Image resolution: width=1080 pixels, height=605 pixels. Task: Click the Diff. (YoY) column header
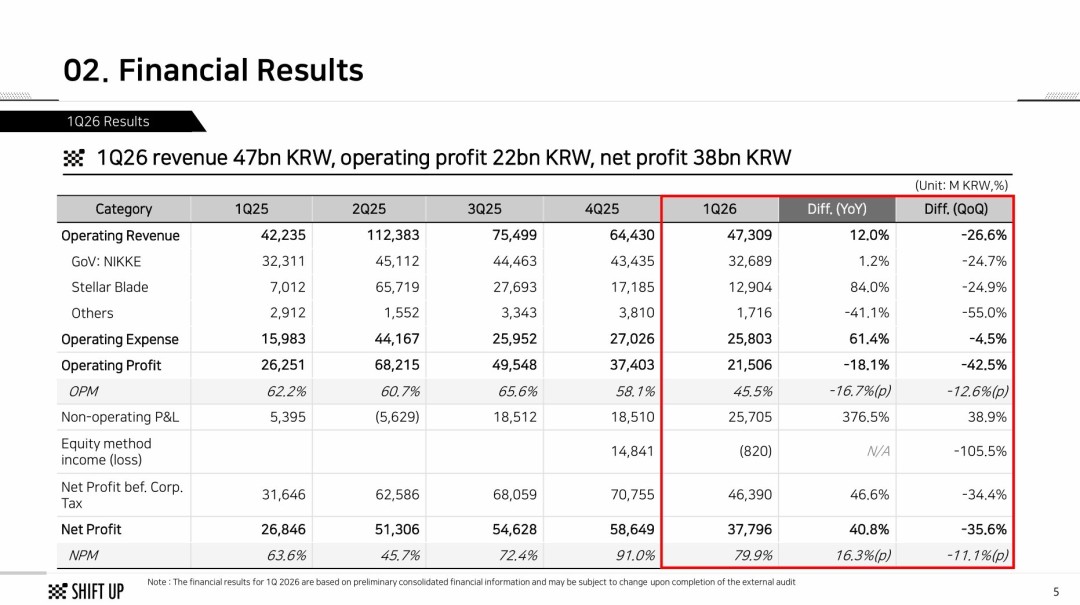(x=837, y=209)
